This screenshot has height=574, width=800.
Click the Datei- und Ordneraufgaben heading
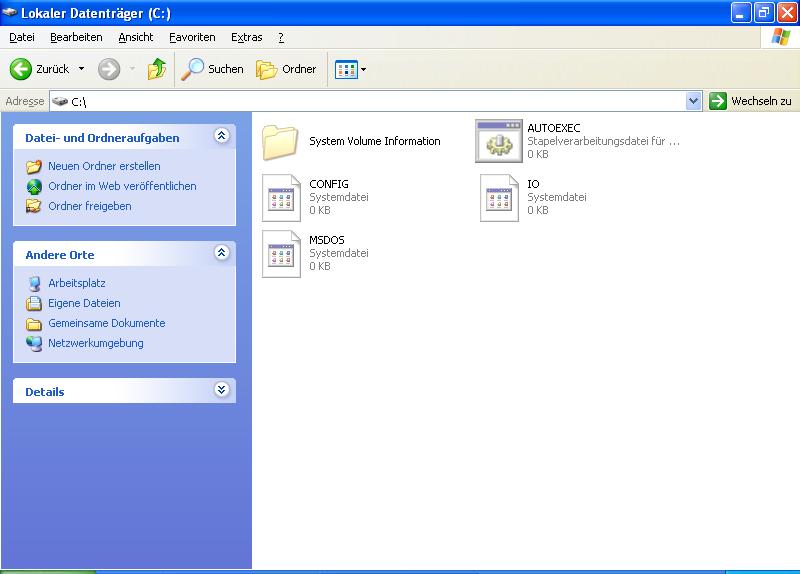point(102,138)
